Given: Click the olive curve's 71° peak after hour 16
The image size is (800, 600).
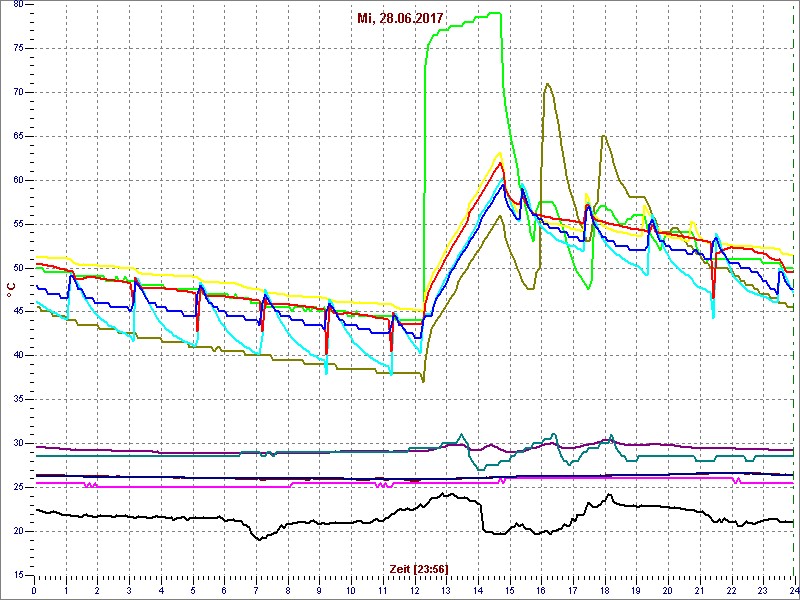Looking at the screenshot, I should 547,84.
